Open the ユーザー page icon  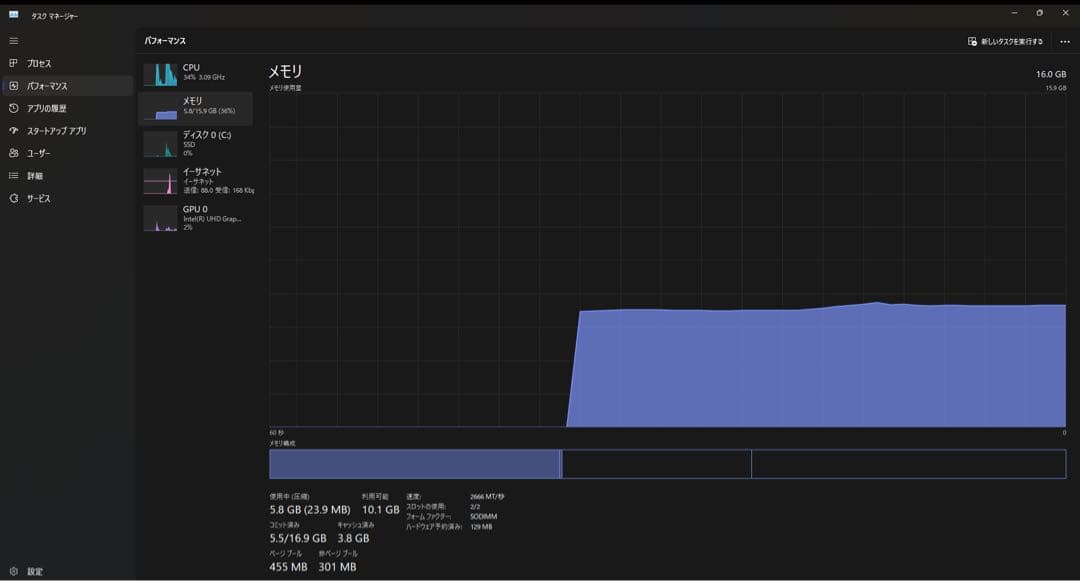14,153
